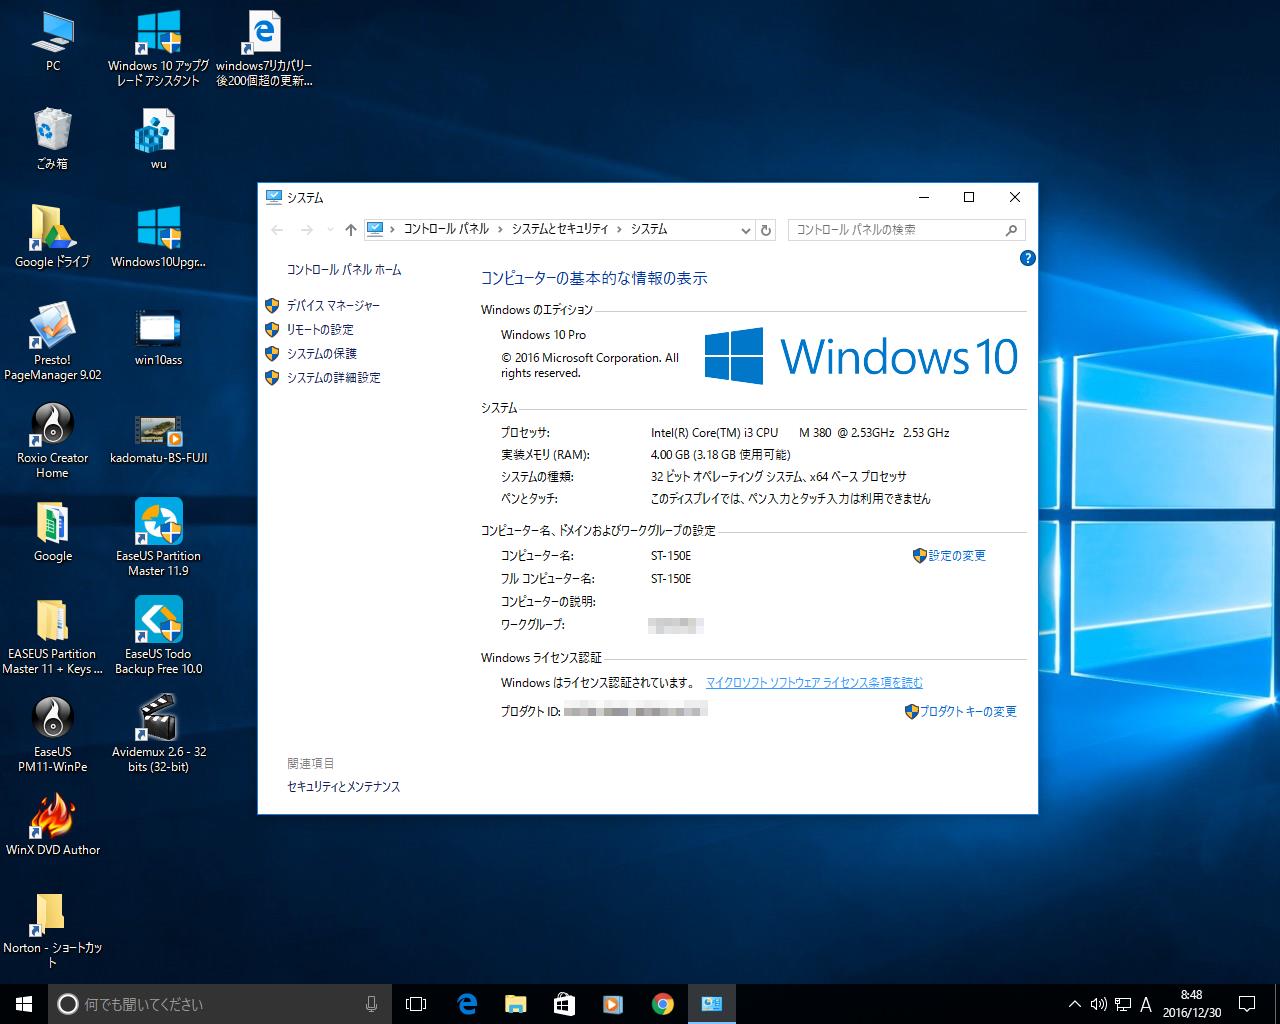Open the clock showing 8:48
Viewport: 1280px width, 1024px height.
[x=1192, y=1004]
